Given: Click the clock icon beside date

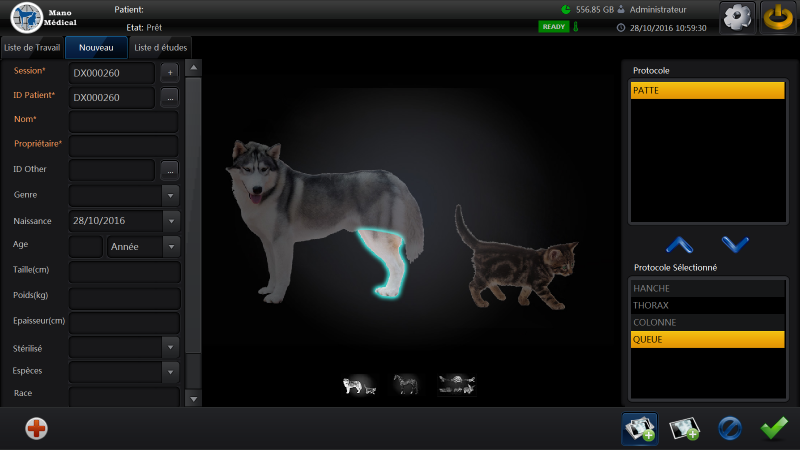Looking at the screenshot, I should pyautogui.click(x=621, y=28).
